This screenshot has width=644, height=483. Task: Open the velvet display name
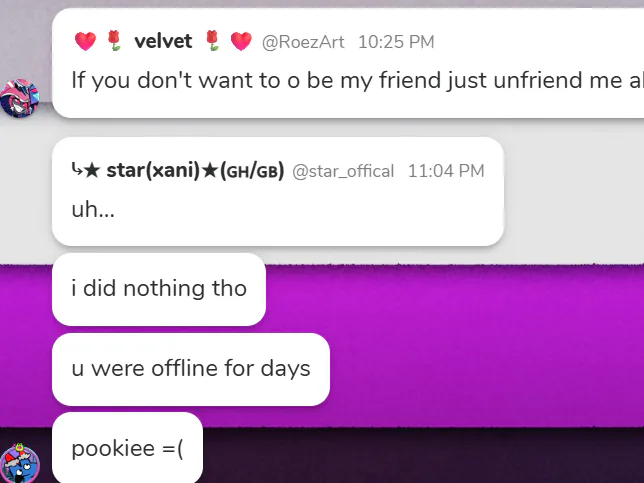coord(163,41)
